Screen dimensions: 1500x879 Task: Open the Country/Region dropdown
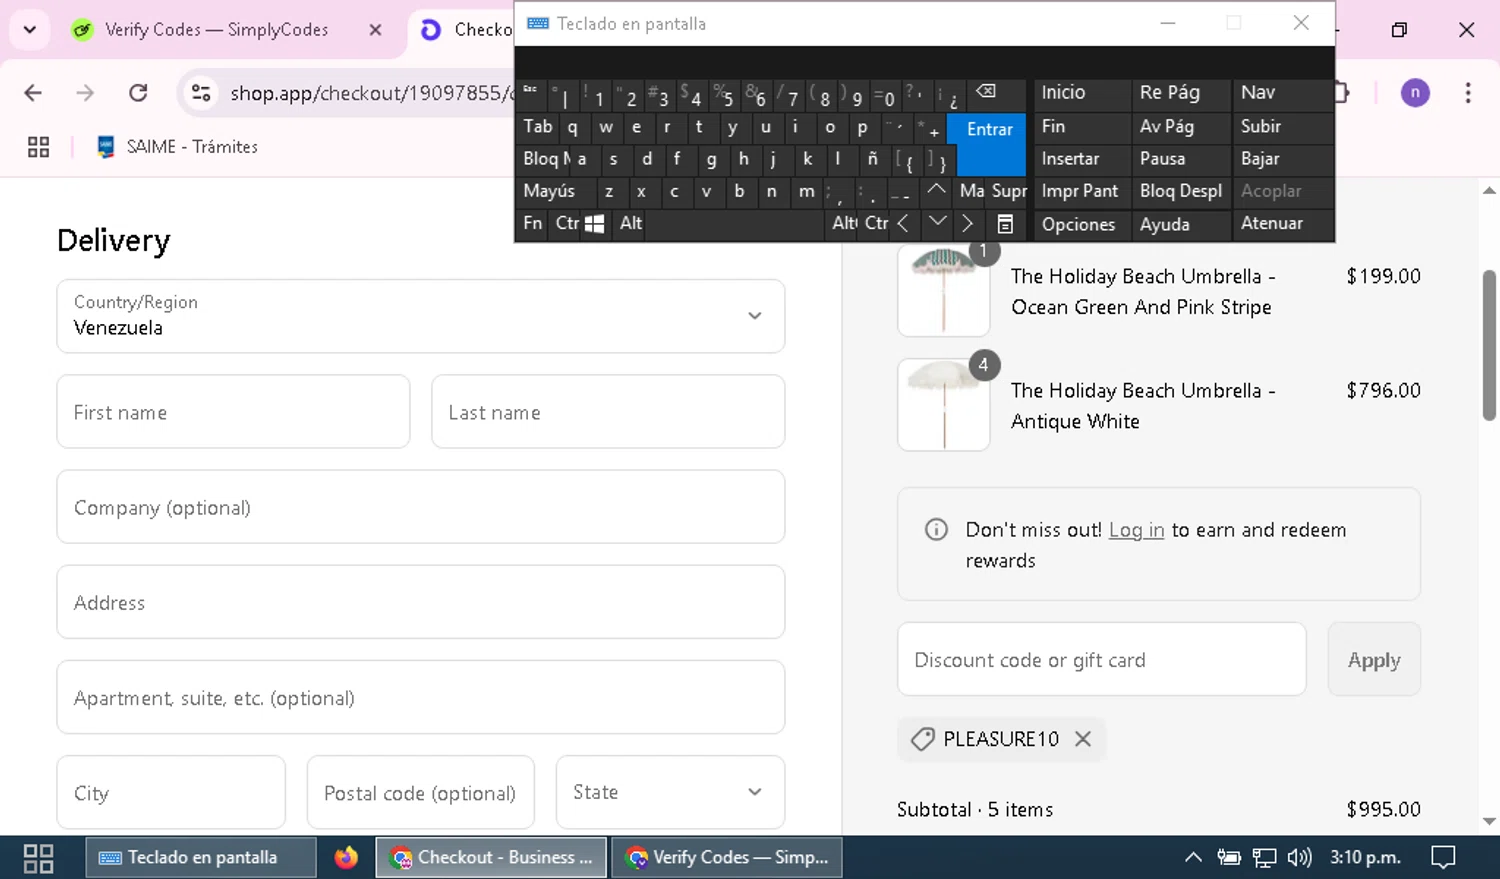(421, 316)
